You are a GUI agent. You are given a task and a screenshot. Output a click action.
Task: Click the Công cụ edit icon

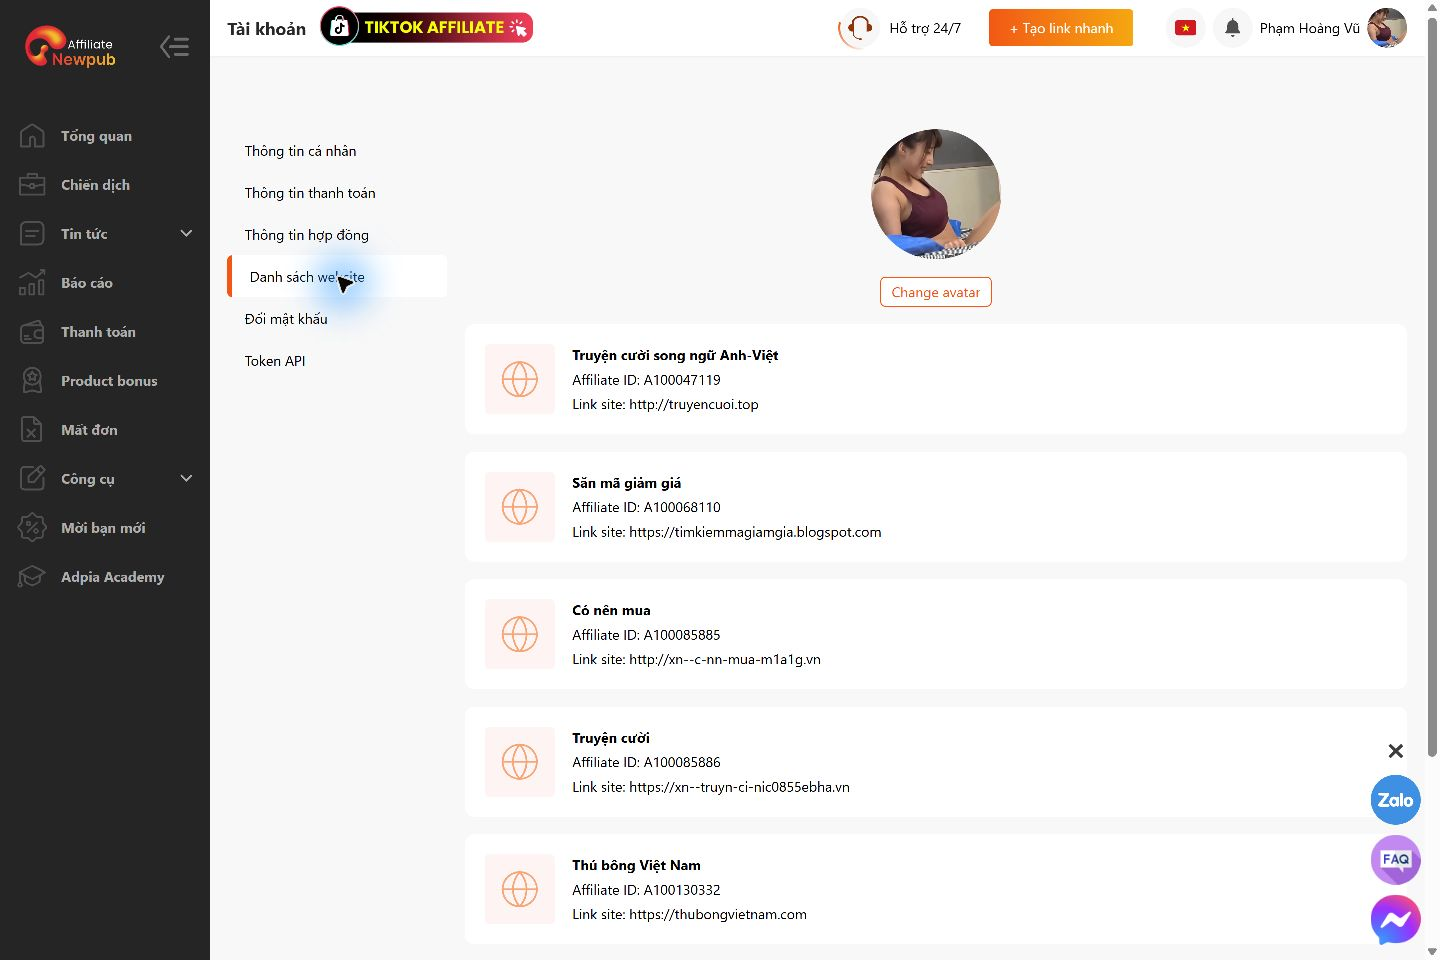(32, 479)
